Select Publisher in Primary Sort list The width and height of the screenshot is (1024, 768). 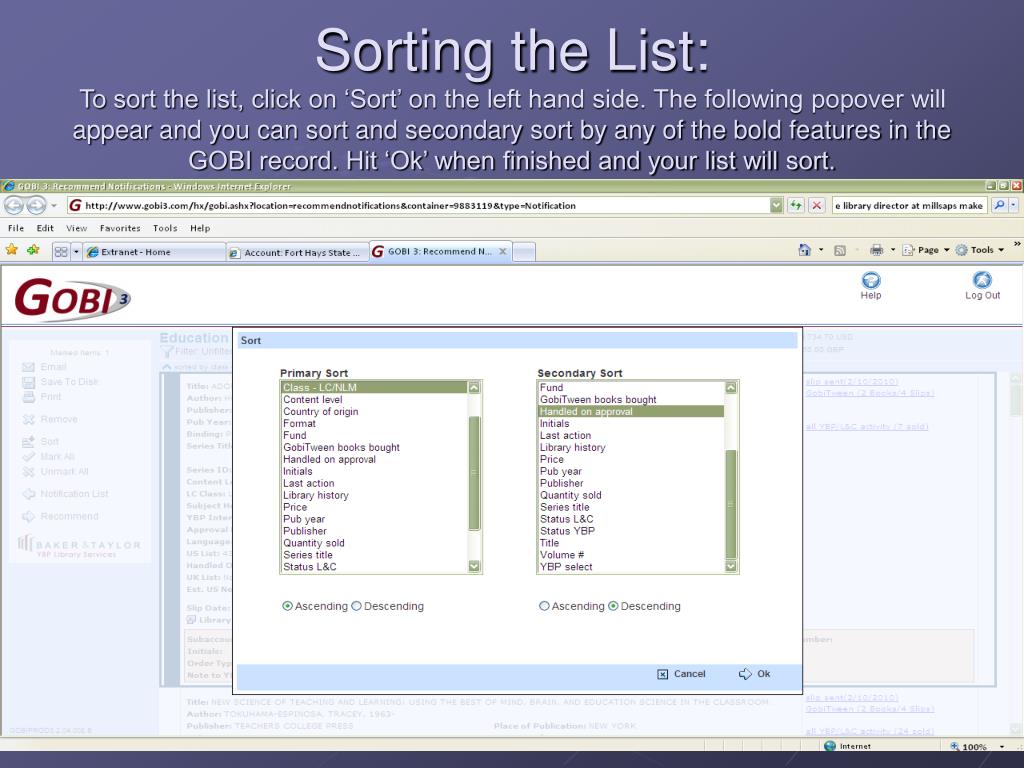[374, 531]
